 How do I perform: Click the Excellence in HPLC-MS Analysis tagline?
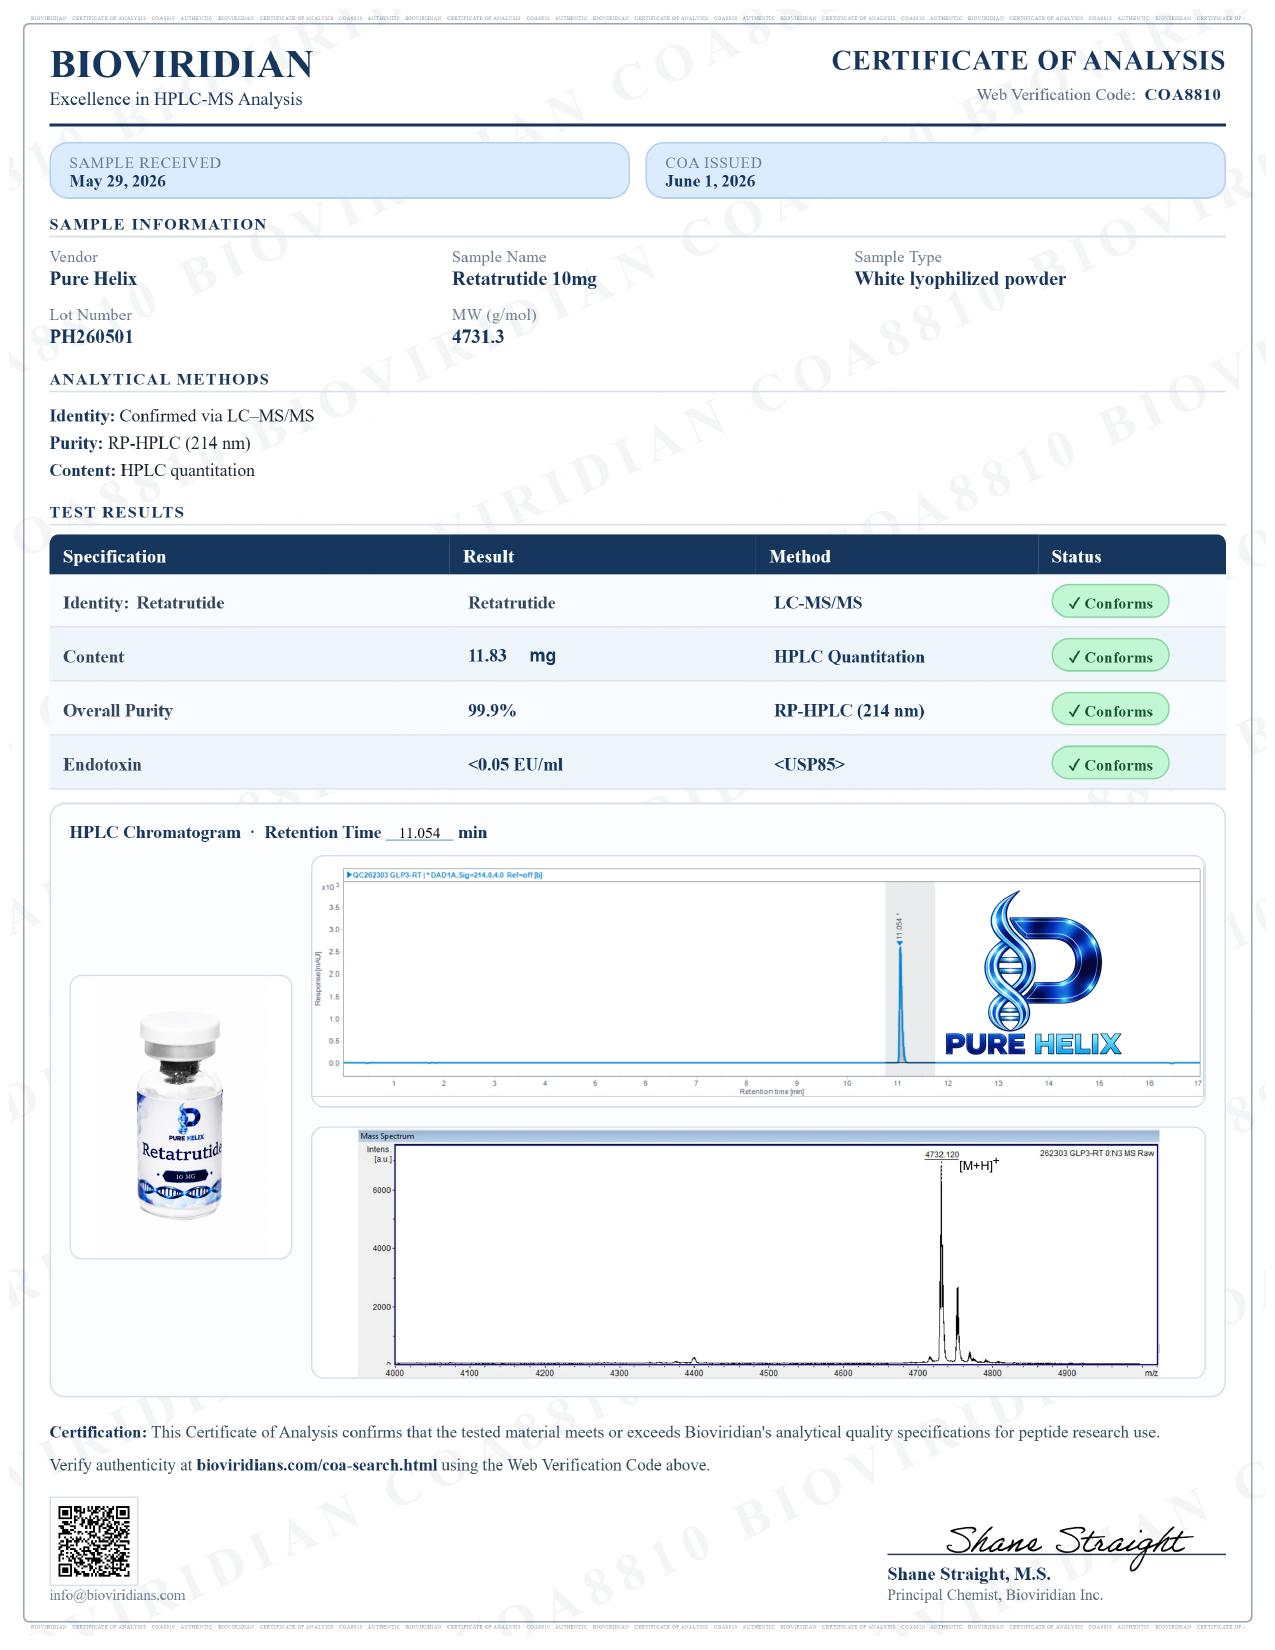click(x=176, y=99)
